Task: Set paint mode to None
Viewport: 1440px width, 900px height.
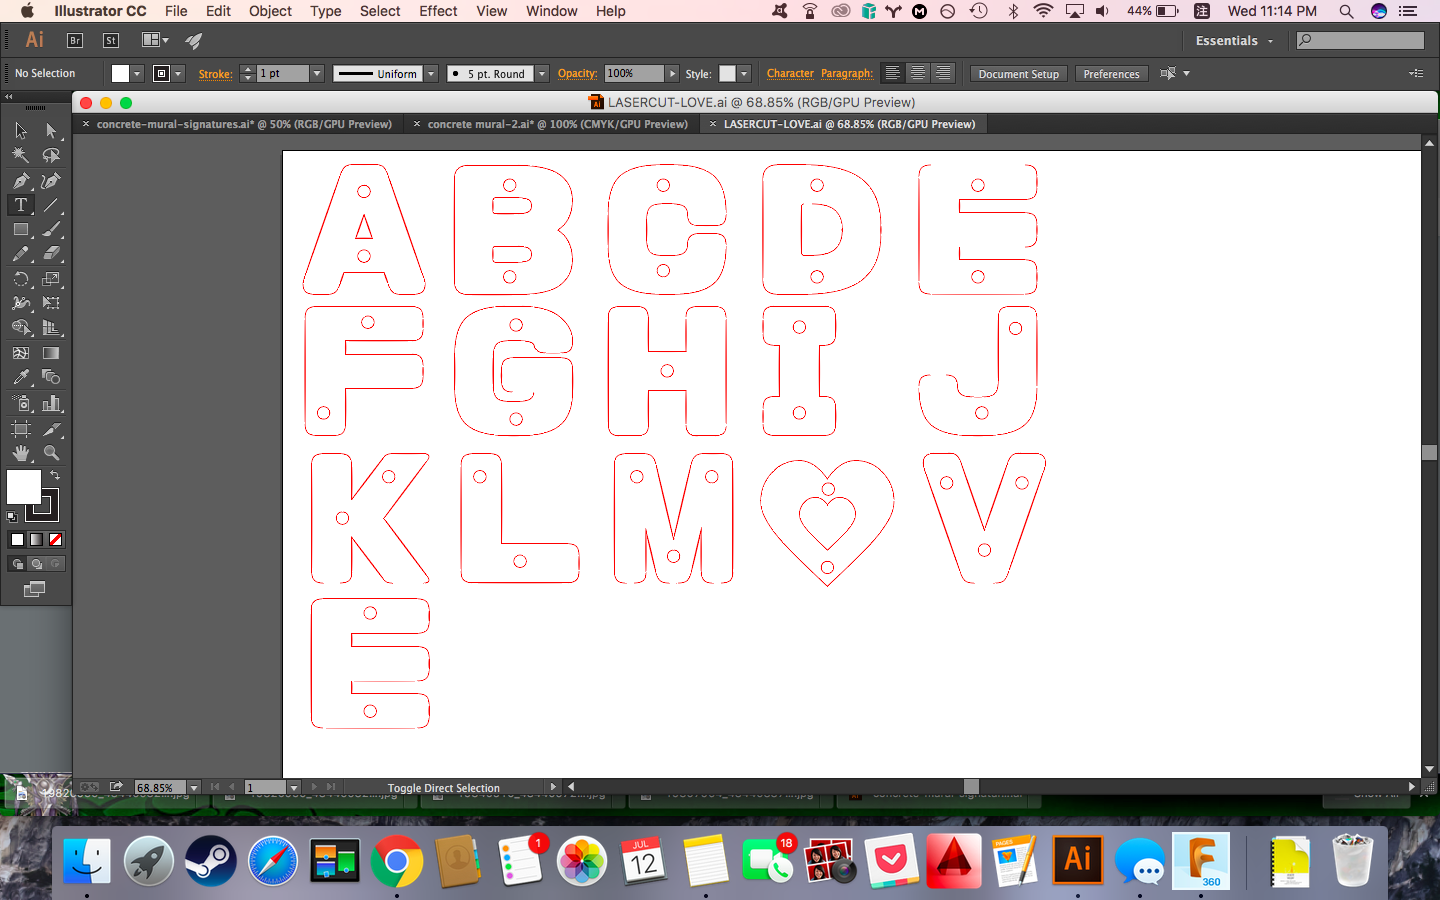Action: (56, 540)
